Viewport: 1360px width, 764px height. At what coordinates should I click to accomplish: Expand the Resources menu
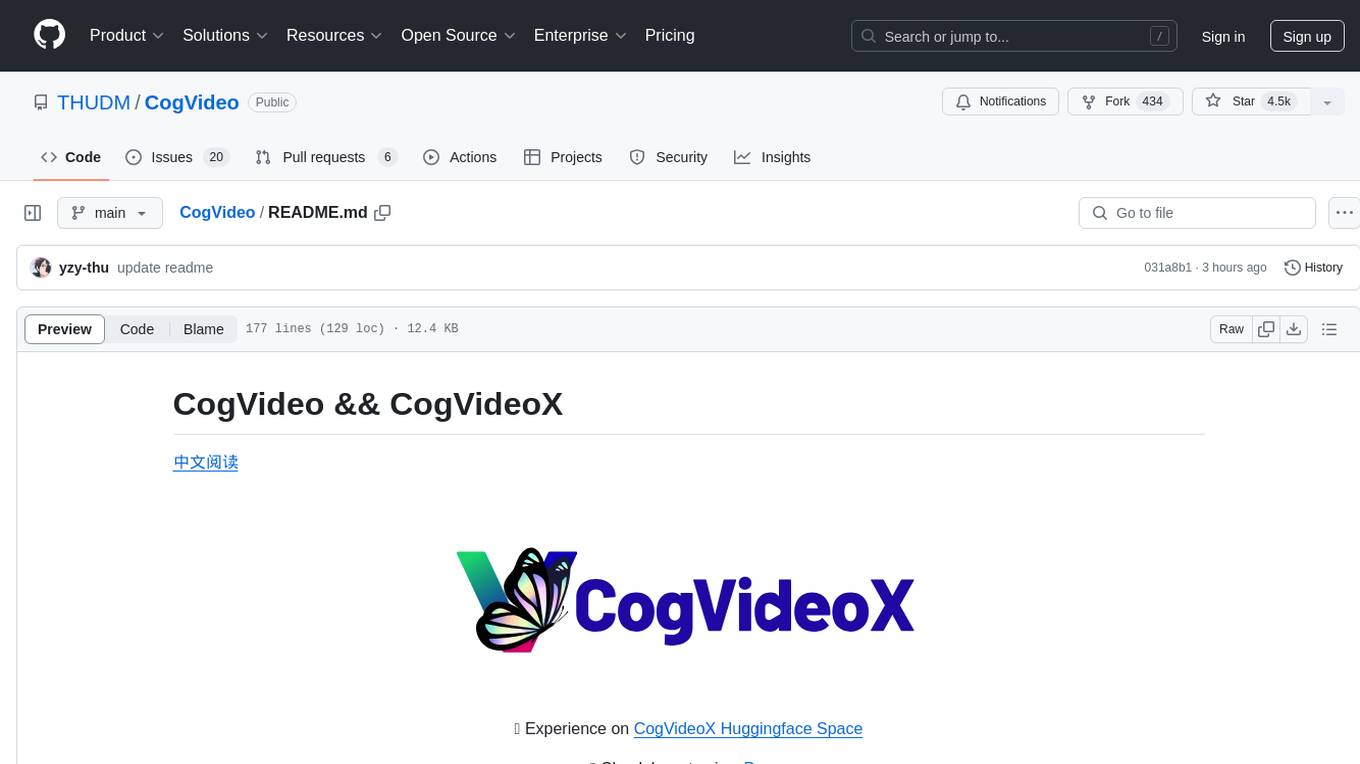coord(334,35)
